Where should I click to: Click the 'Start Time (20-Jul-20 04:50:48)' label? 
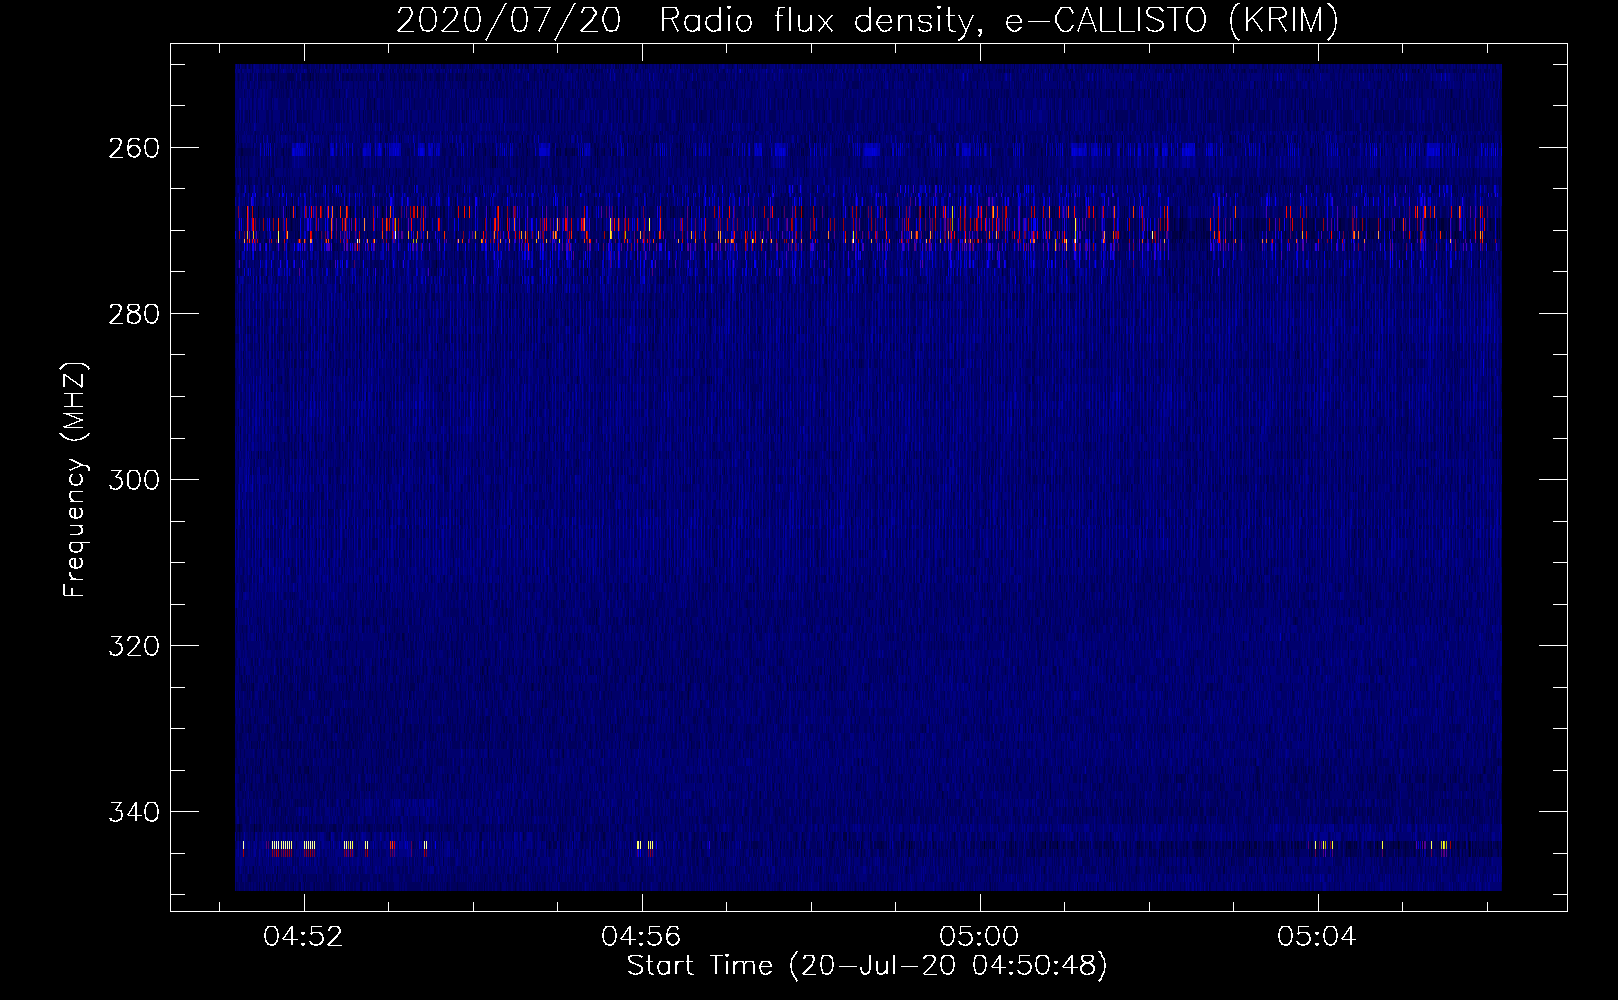pos(867,966)
